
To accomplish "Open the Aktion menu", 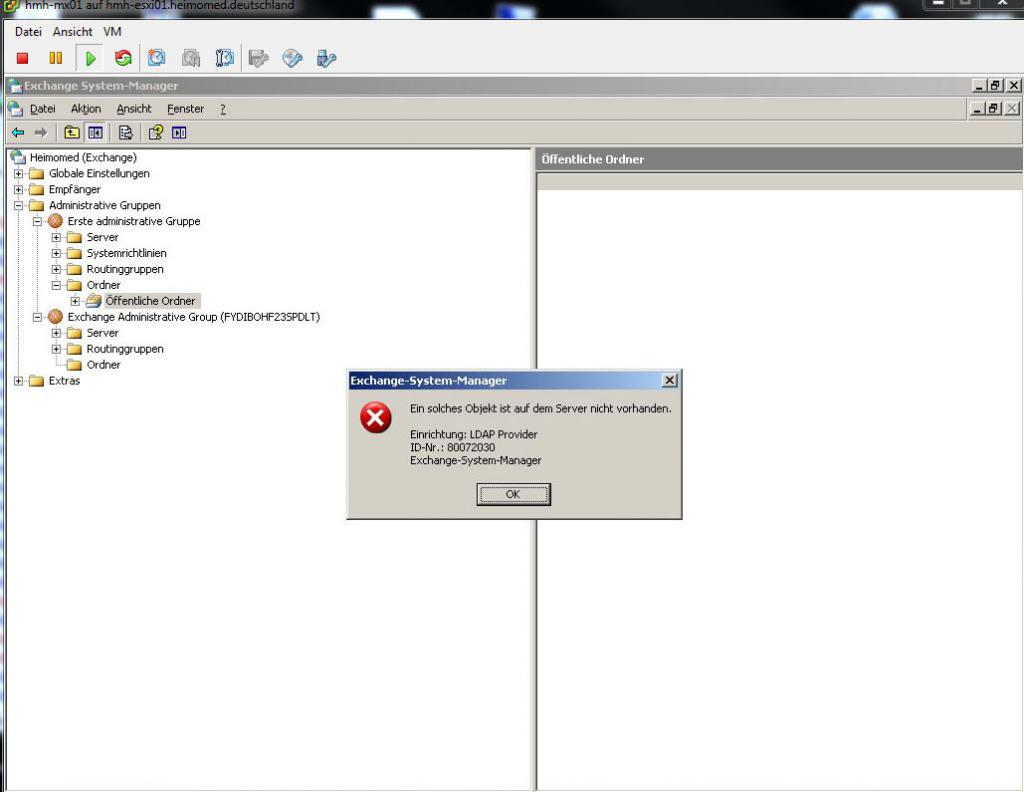I will 86,108.
